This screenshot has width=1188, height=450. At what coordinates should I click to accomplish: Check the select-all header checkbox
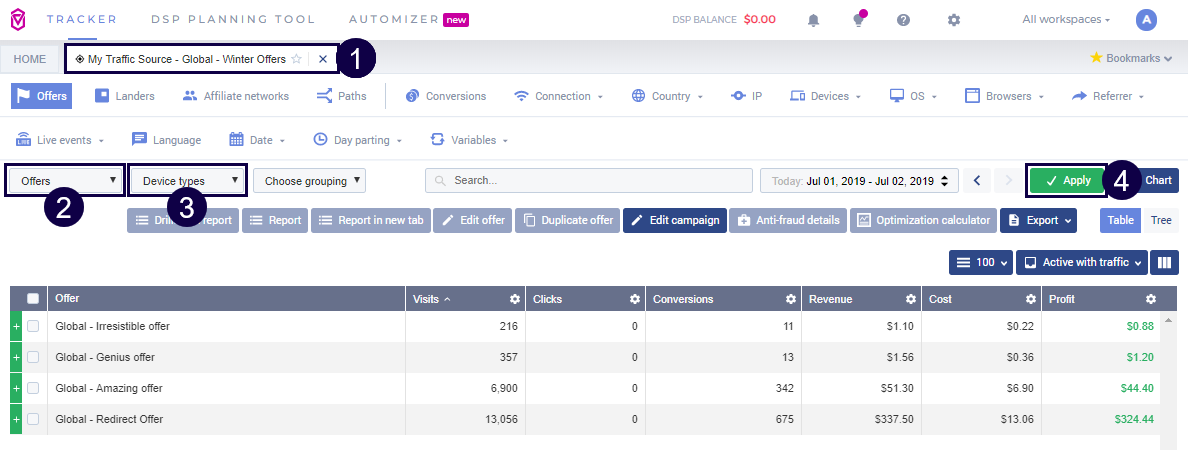(33, 299)
